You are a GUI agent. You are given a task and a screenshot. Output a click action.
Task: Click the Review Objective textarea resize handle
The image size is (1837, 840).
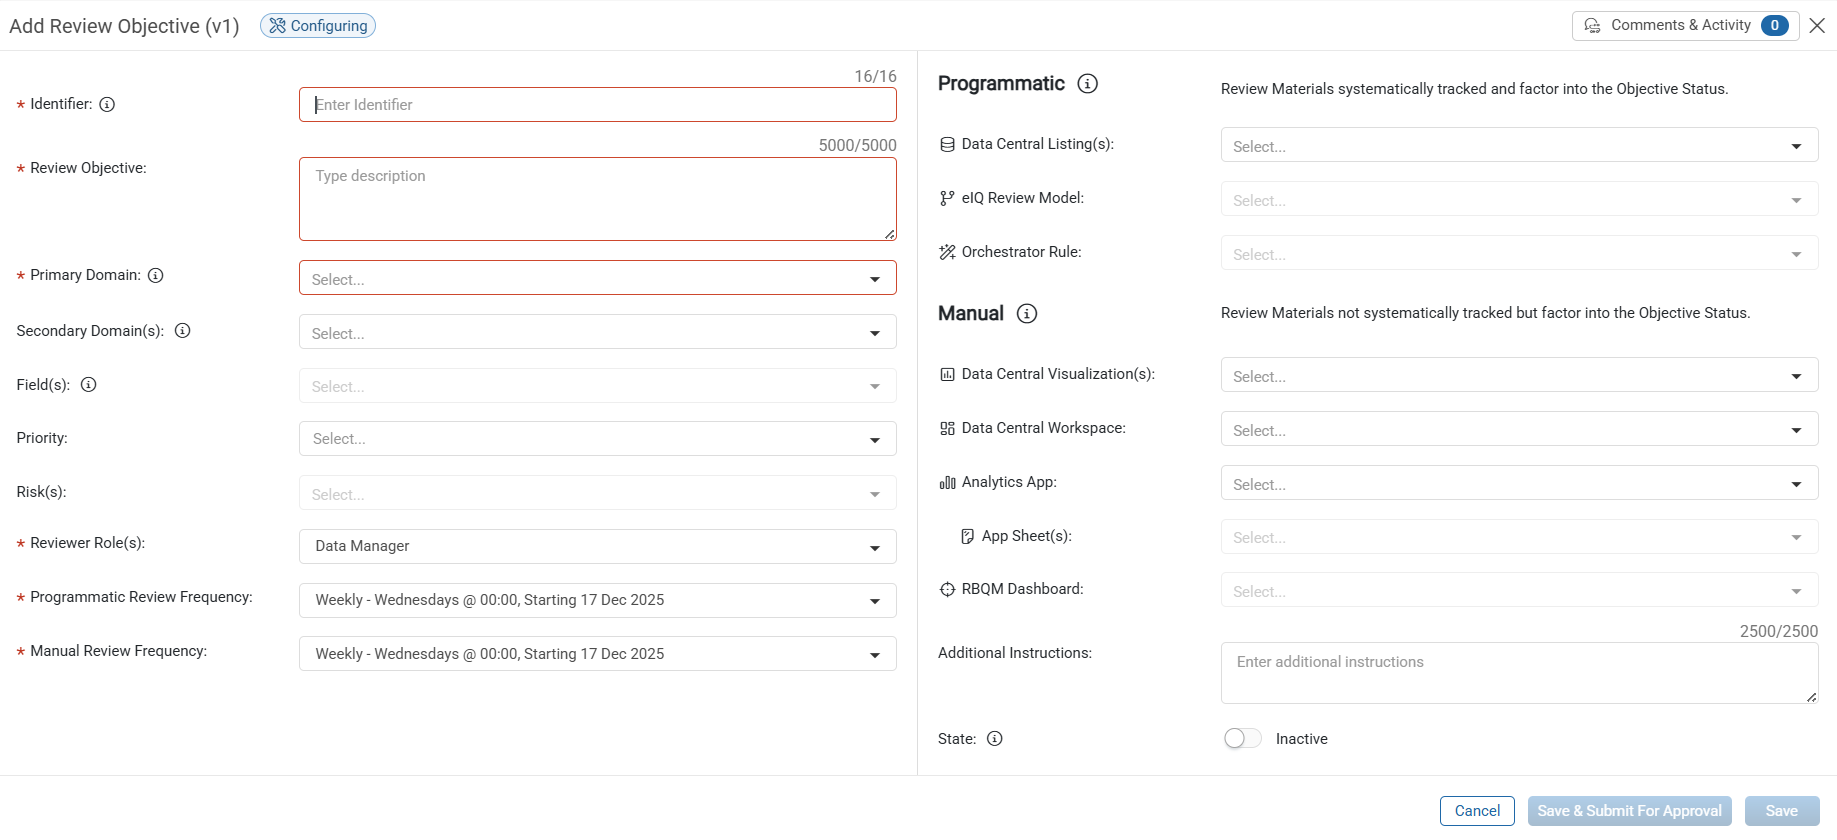click(x=889, y=234)
